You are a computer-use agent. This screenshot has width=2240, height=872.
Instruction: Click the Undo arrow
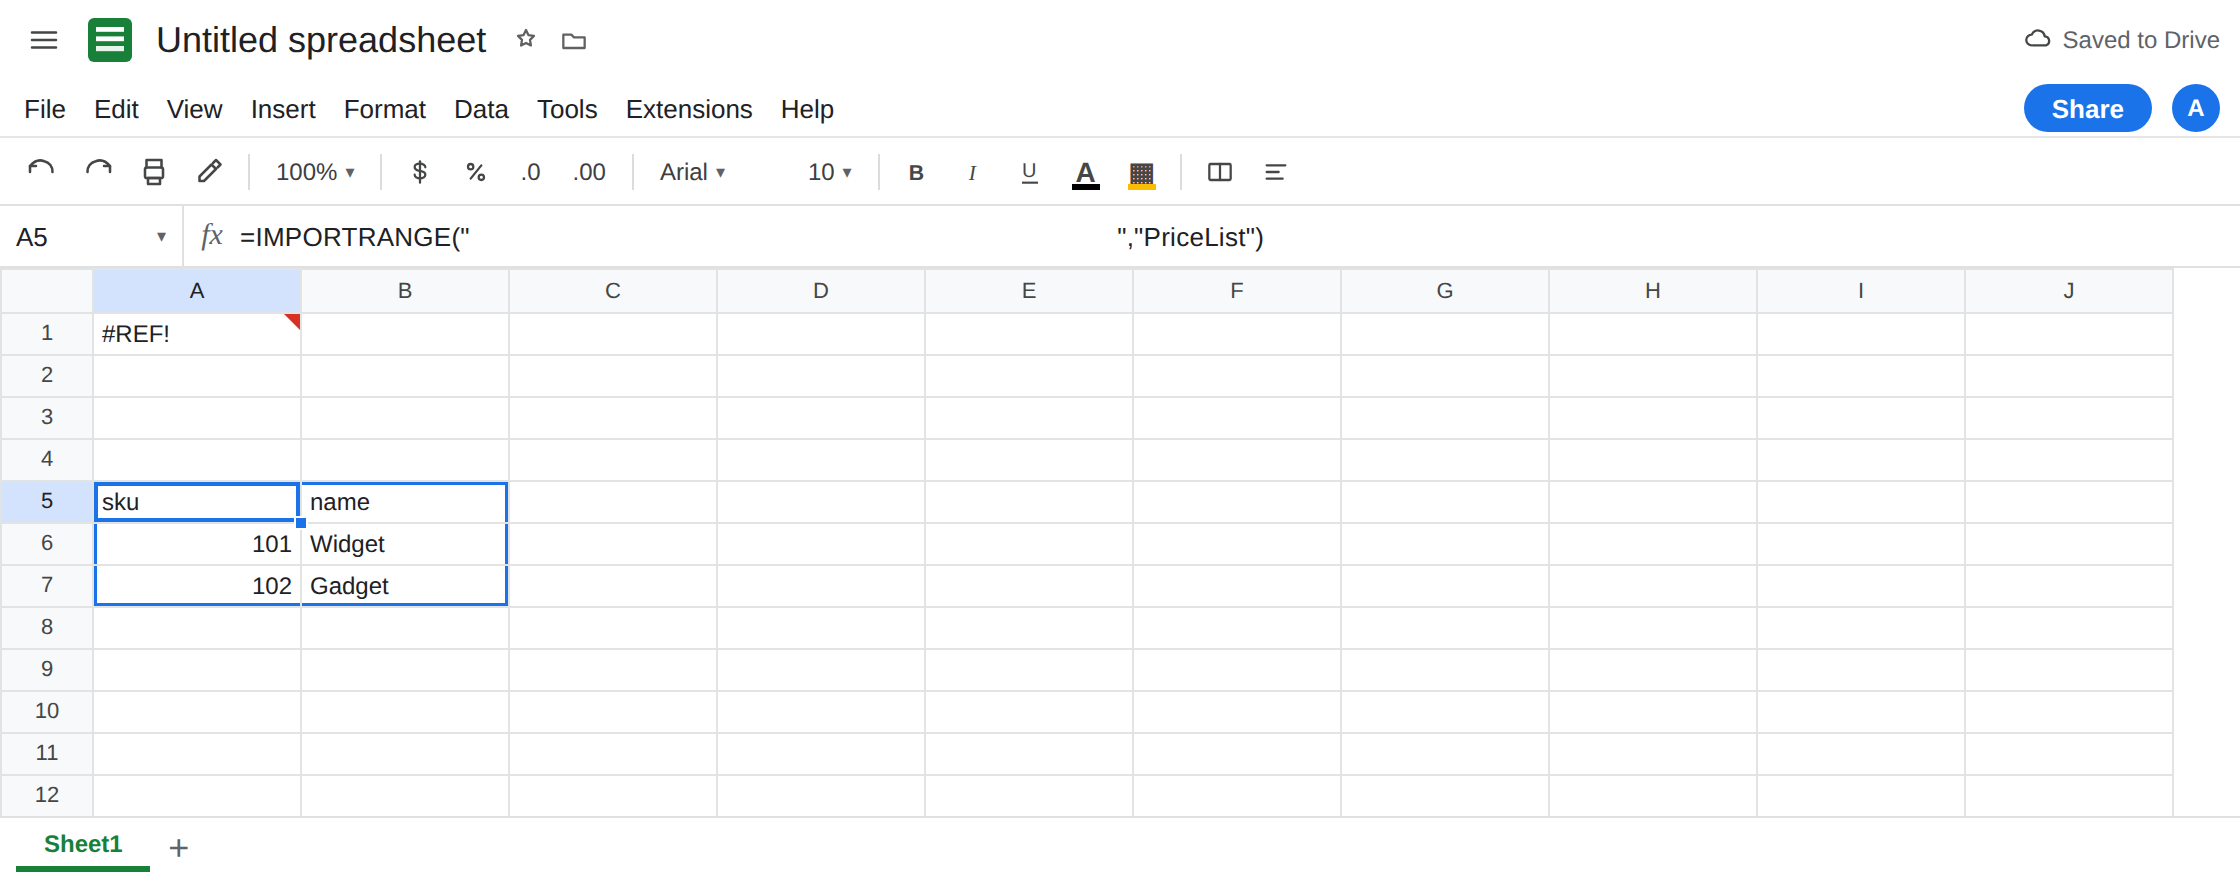click(41, 172)
